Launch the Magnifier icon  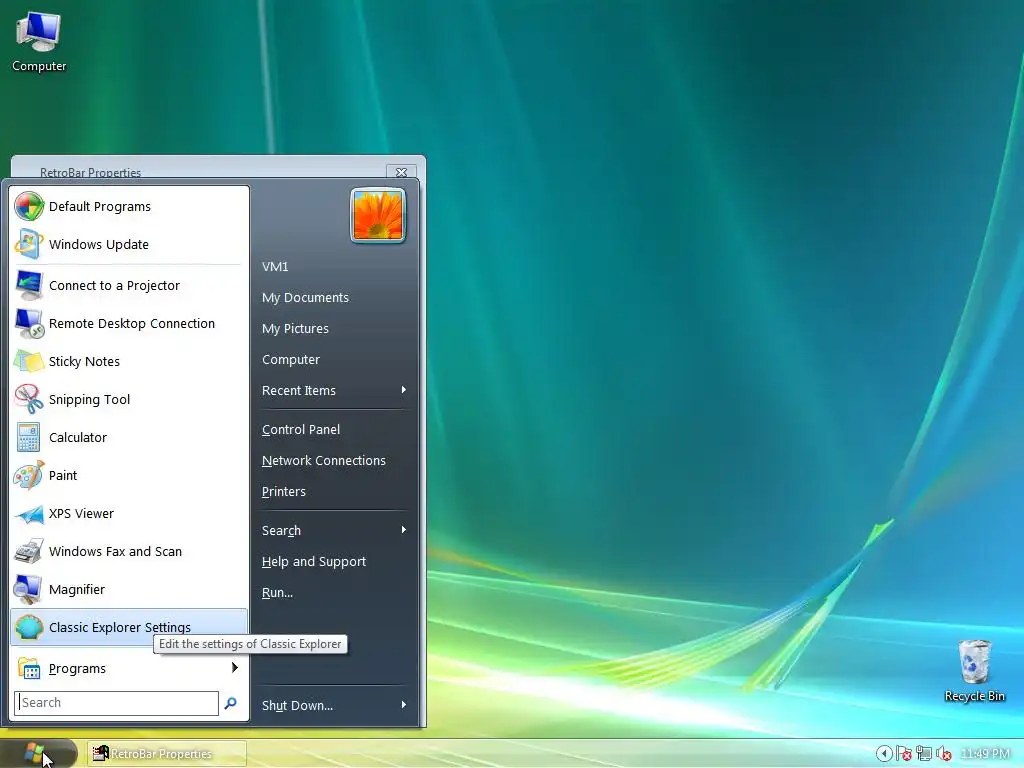[29, 589]
